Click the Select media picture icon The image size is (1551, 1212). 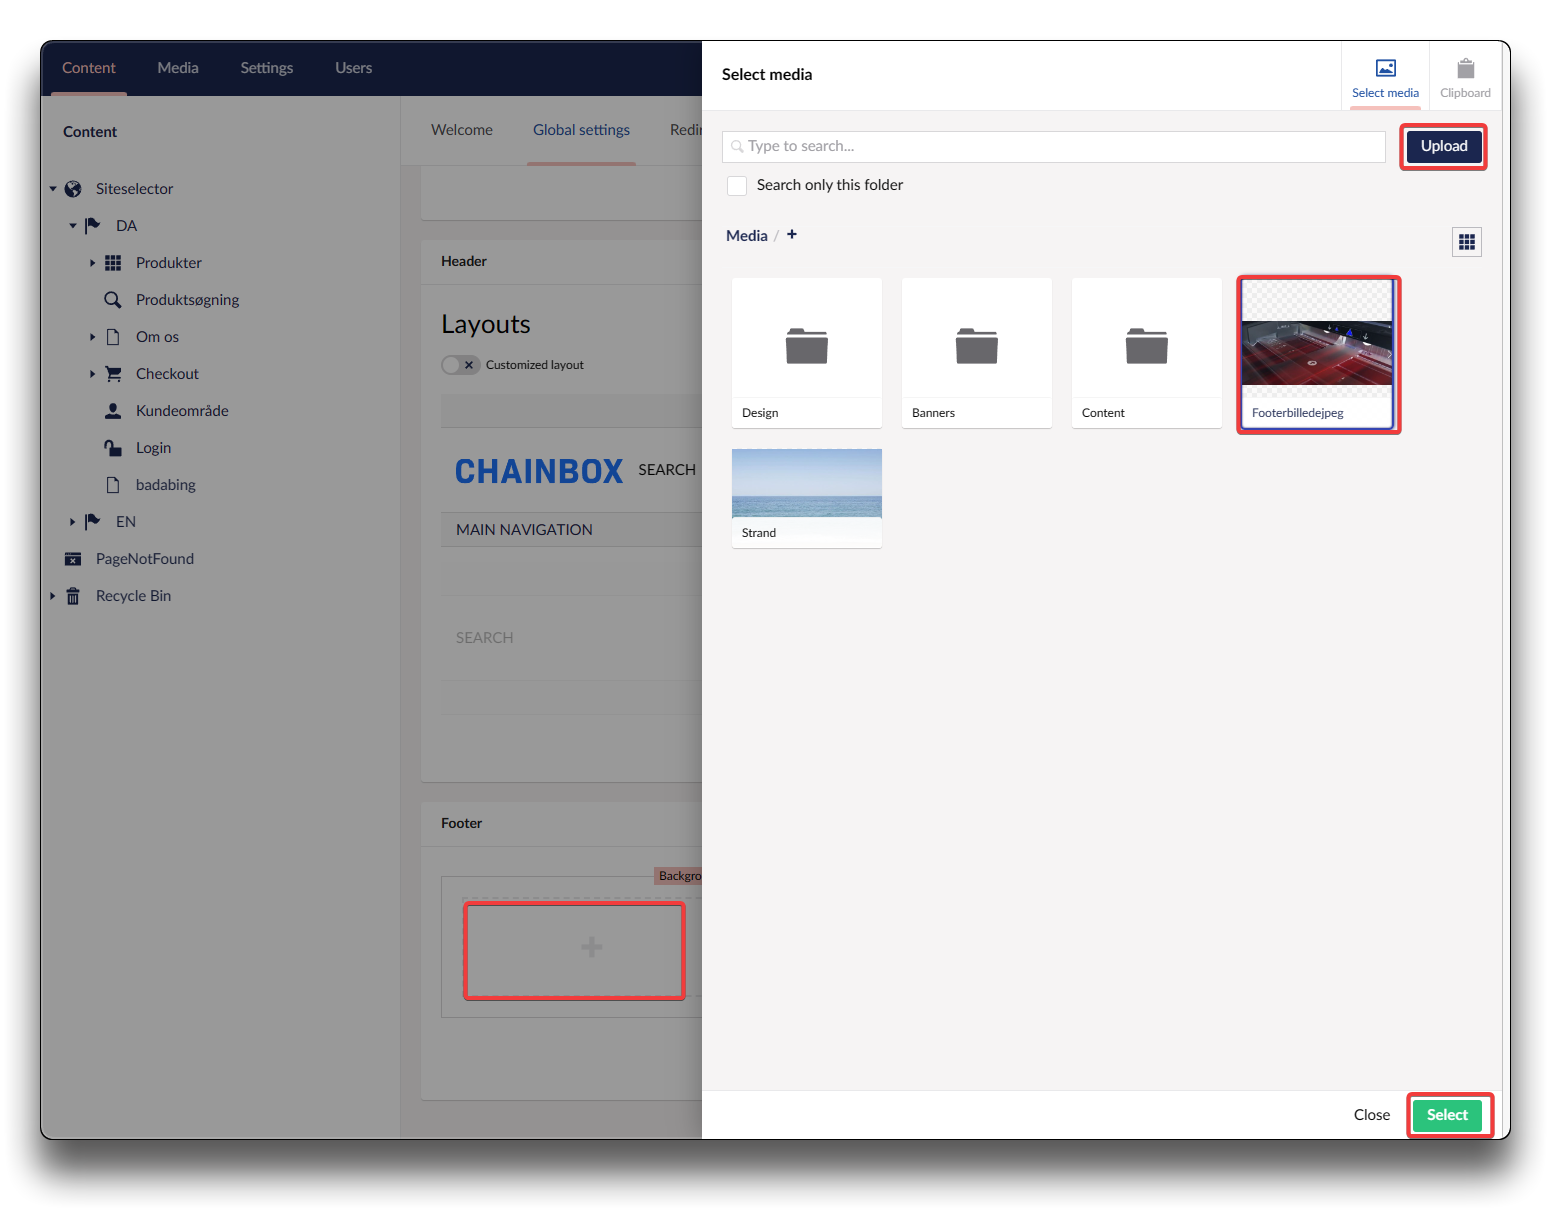[1385, 68]
